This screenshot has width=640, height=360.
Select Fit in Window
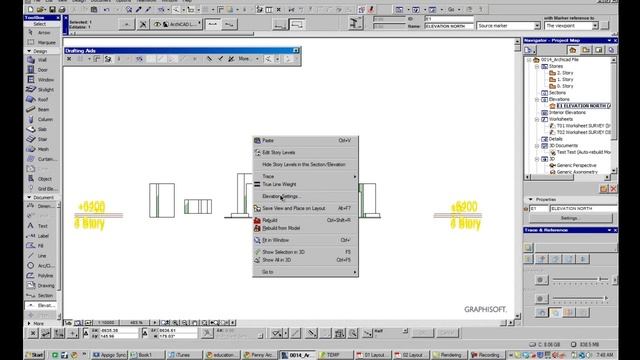click(x=305, y=240)
